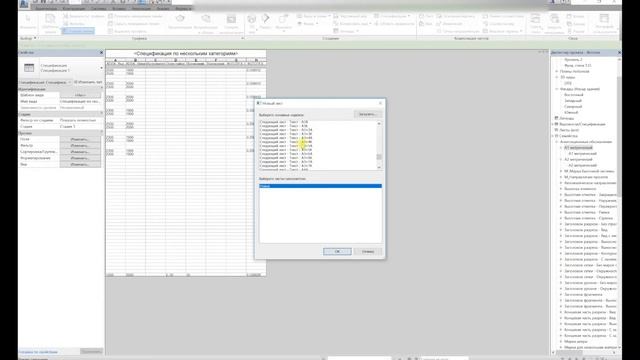The width and height of the screenshot is (640, 360).
Task: Close the Properties palette
Action: (101, 53)
